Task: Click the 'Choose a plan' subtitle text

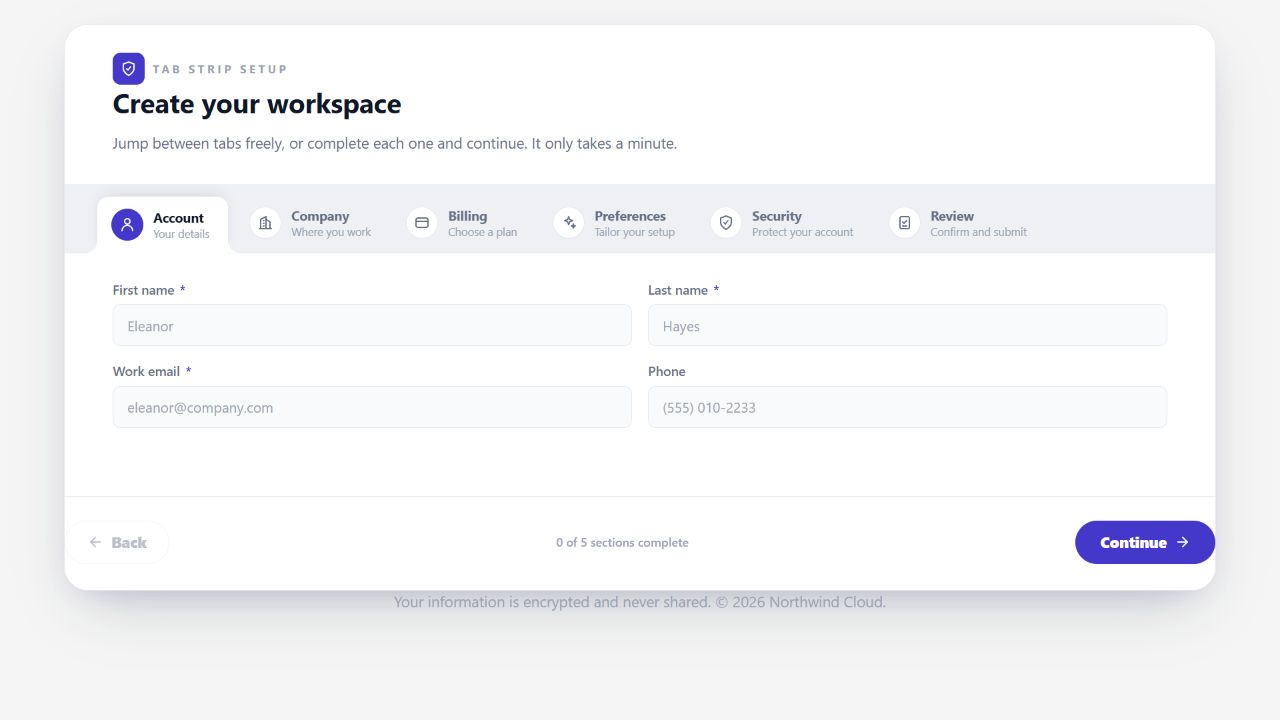Action: [482, 232]
